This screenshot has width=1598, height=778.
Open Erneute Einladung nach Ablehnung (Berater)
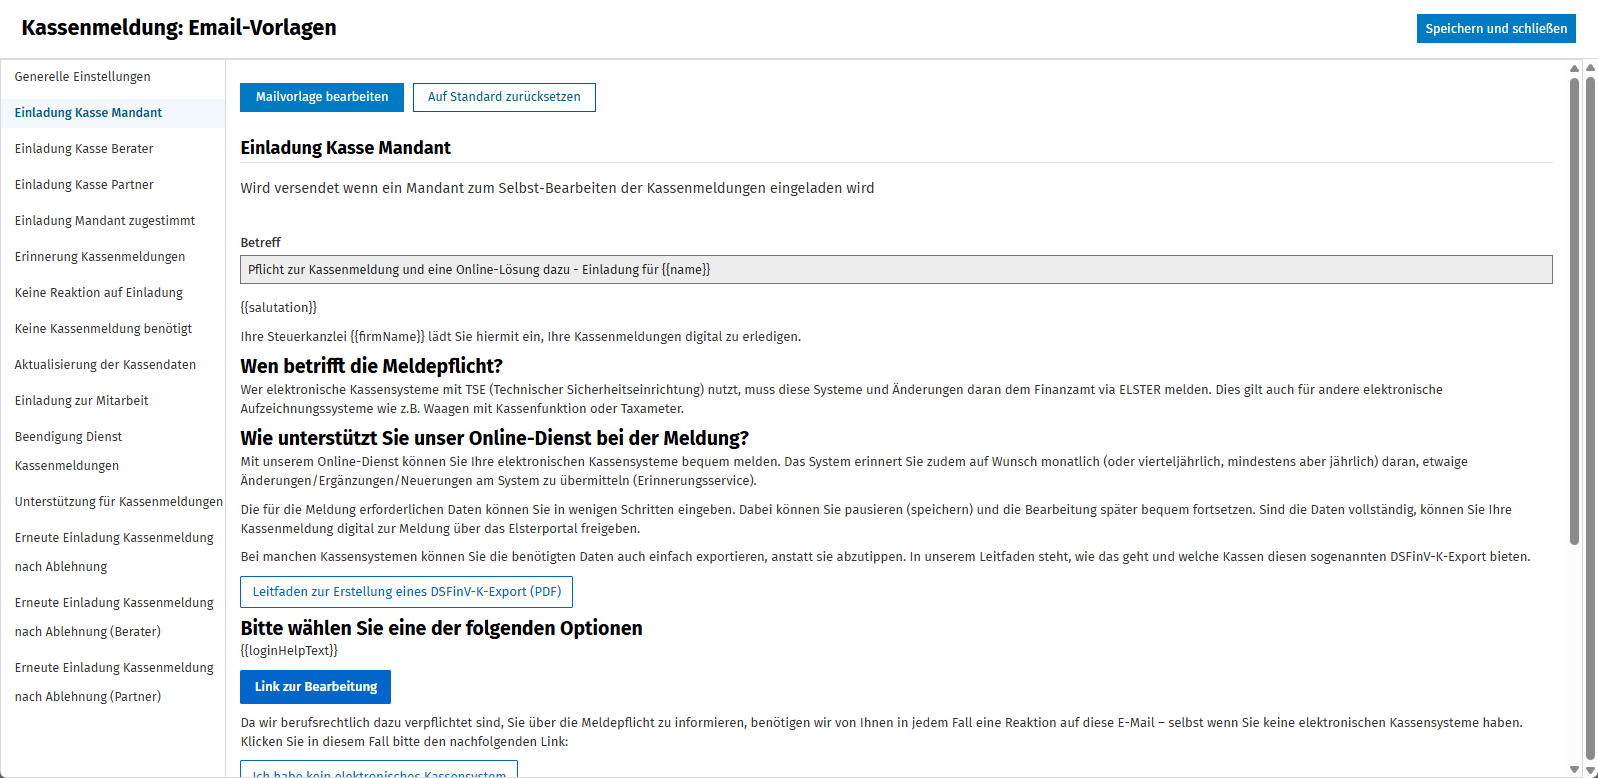click(113, 617)
